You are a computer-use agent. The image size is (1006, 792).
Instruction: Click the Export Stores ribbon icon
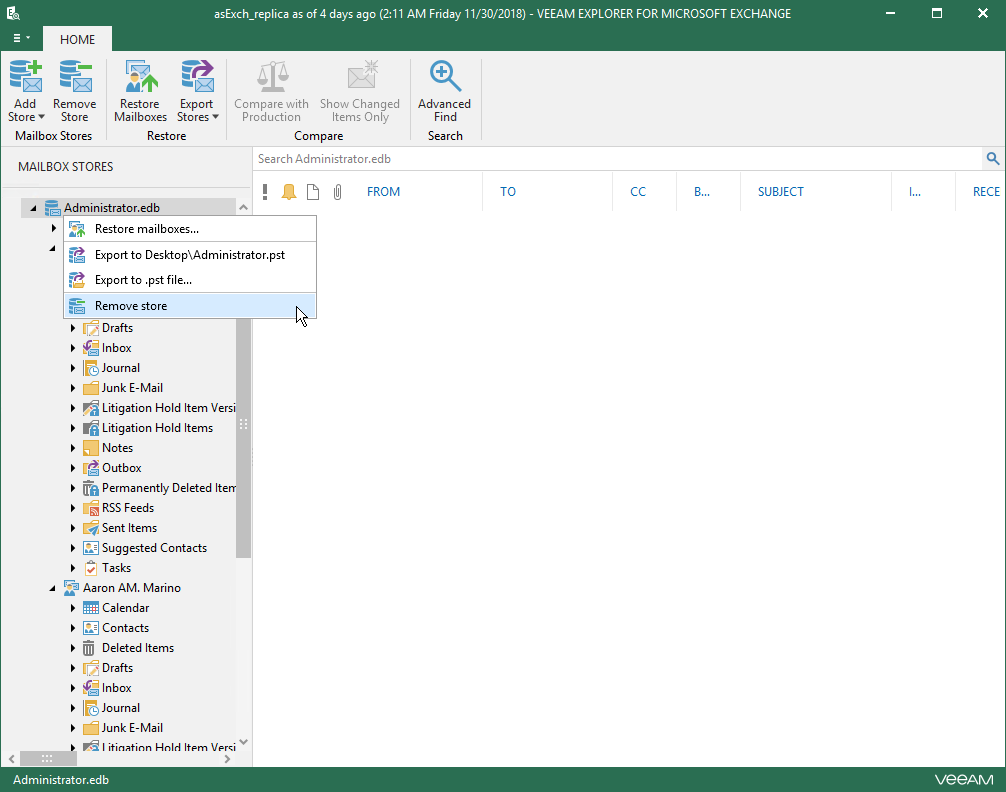pos(196,76)
